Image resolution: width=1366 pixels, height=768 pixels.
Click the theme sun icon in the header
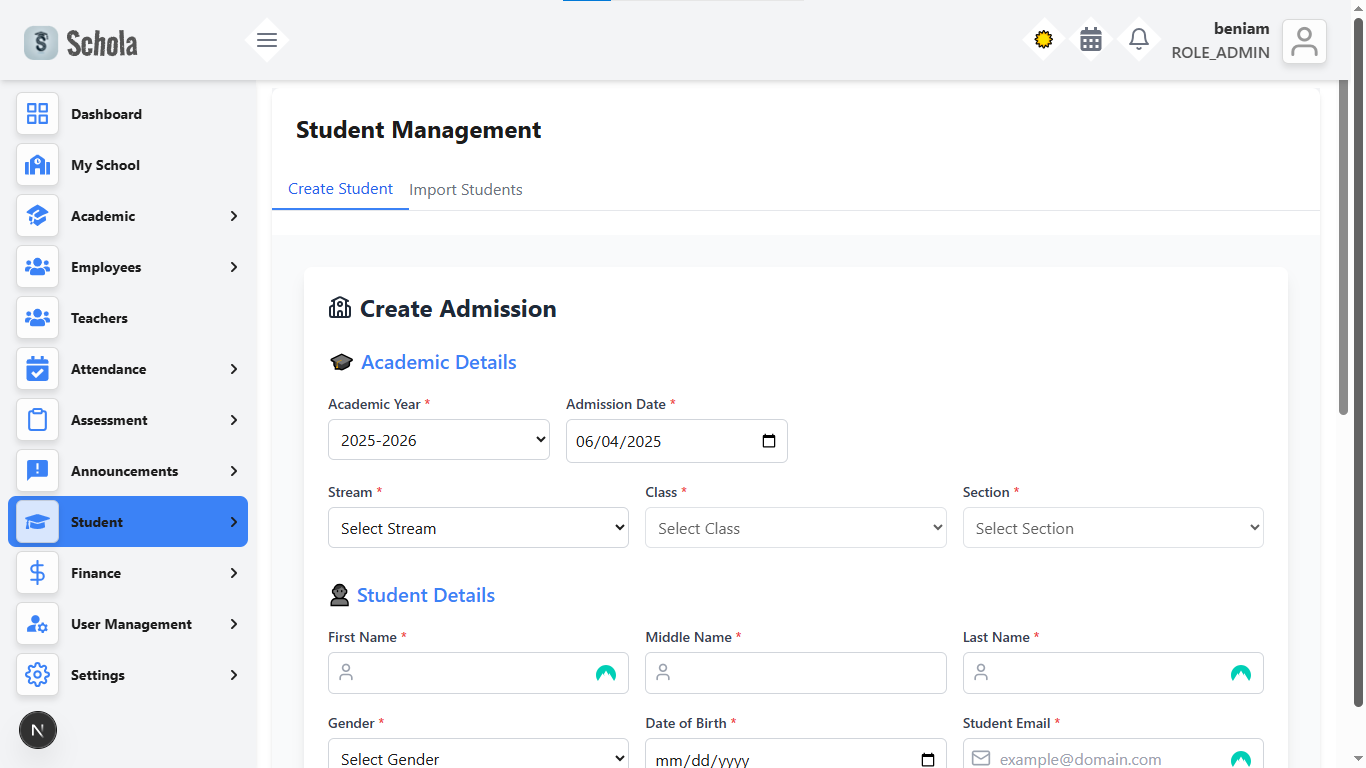point(1043,40)
